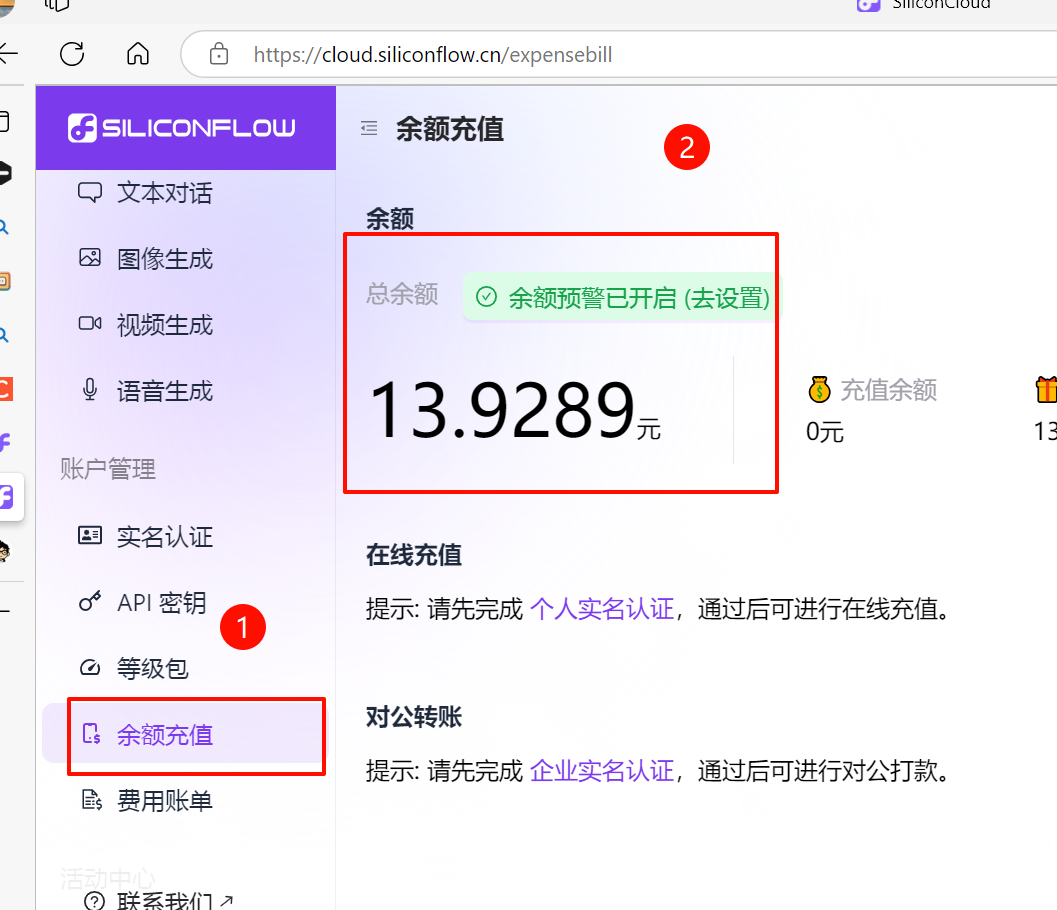Image resolution: width=1057 pixels, height=910 pixels.
Task: Open 语音生成 in the sidebar
Action: pos(164,391)
